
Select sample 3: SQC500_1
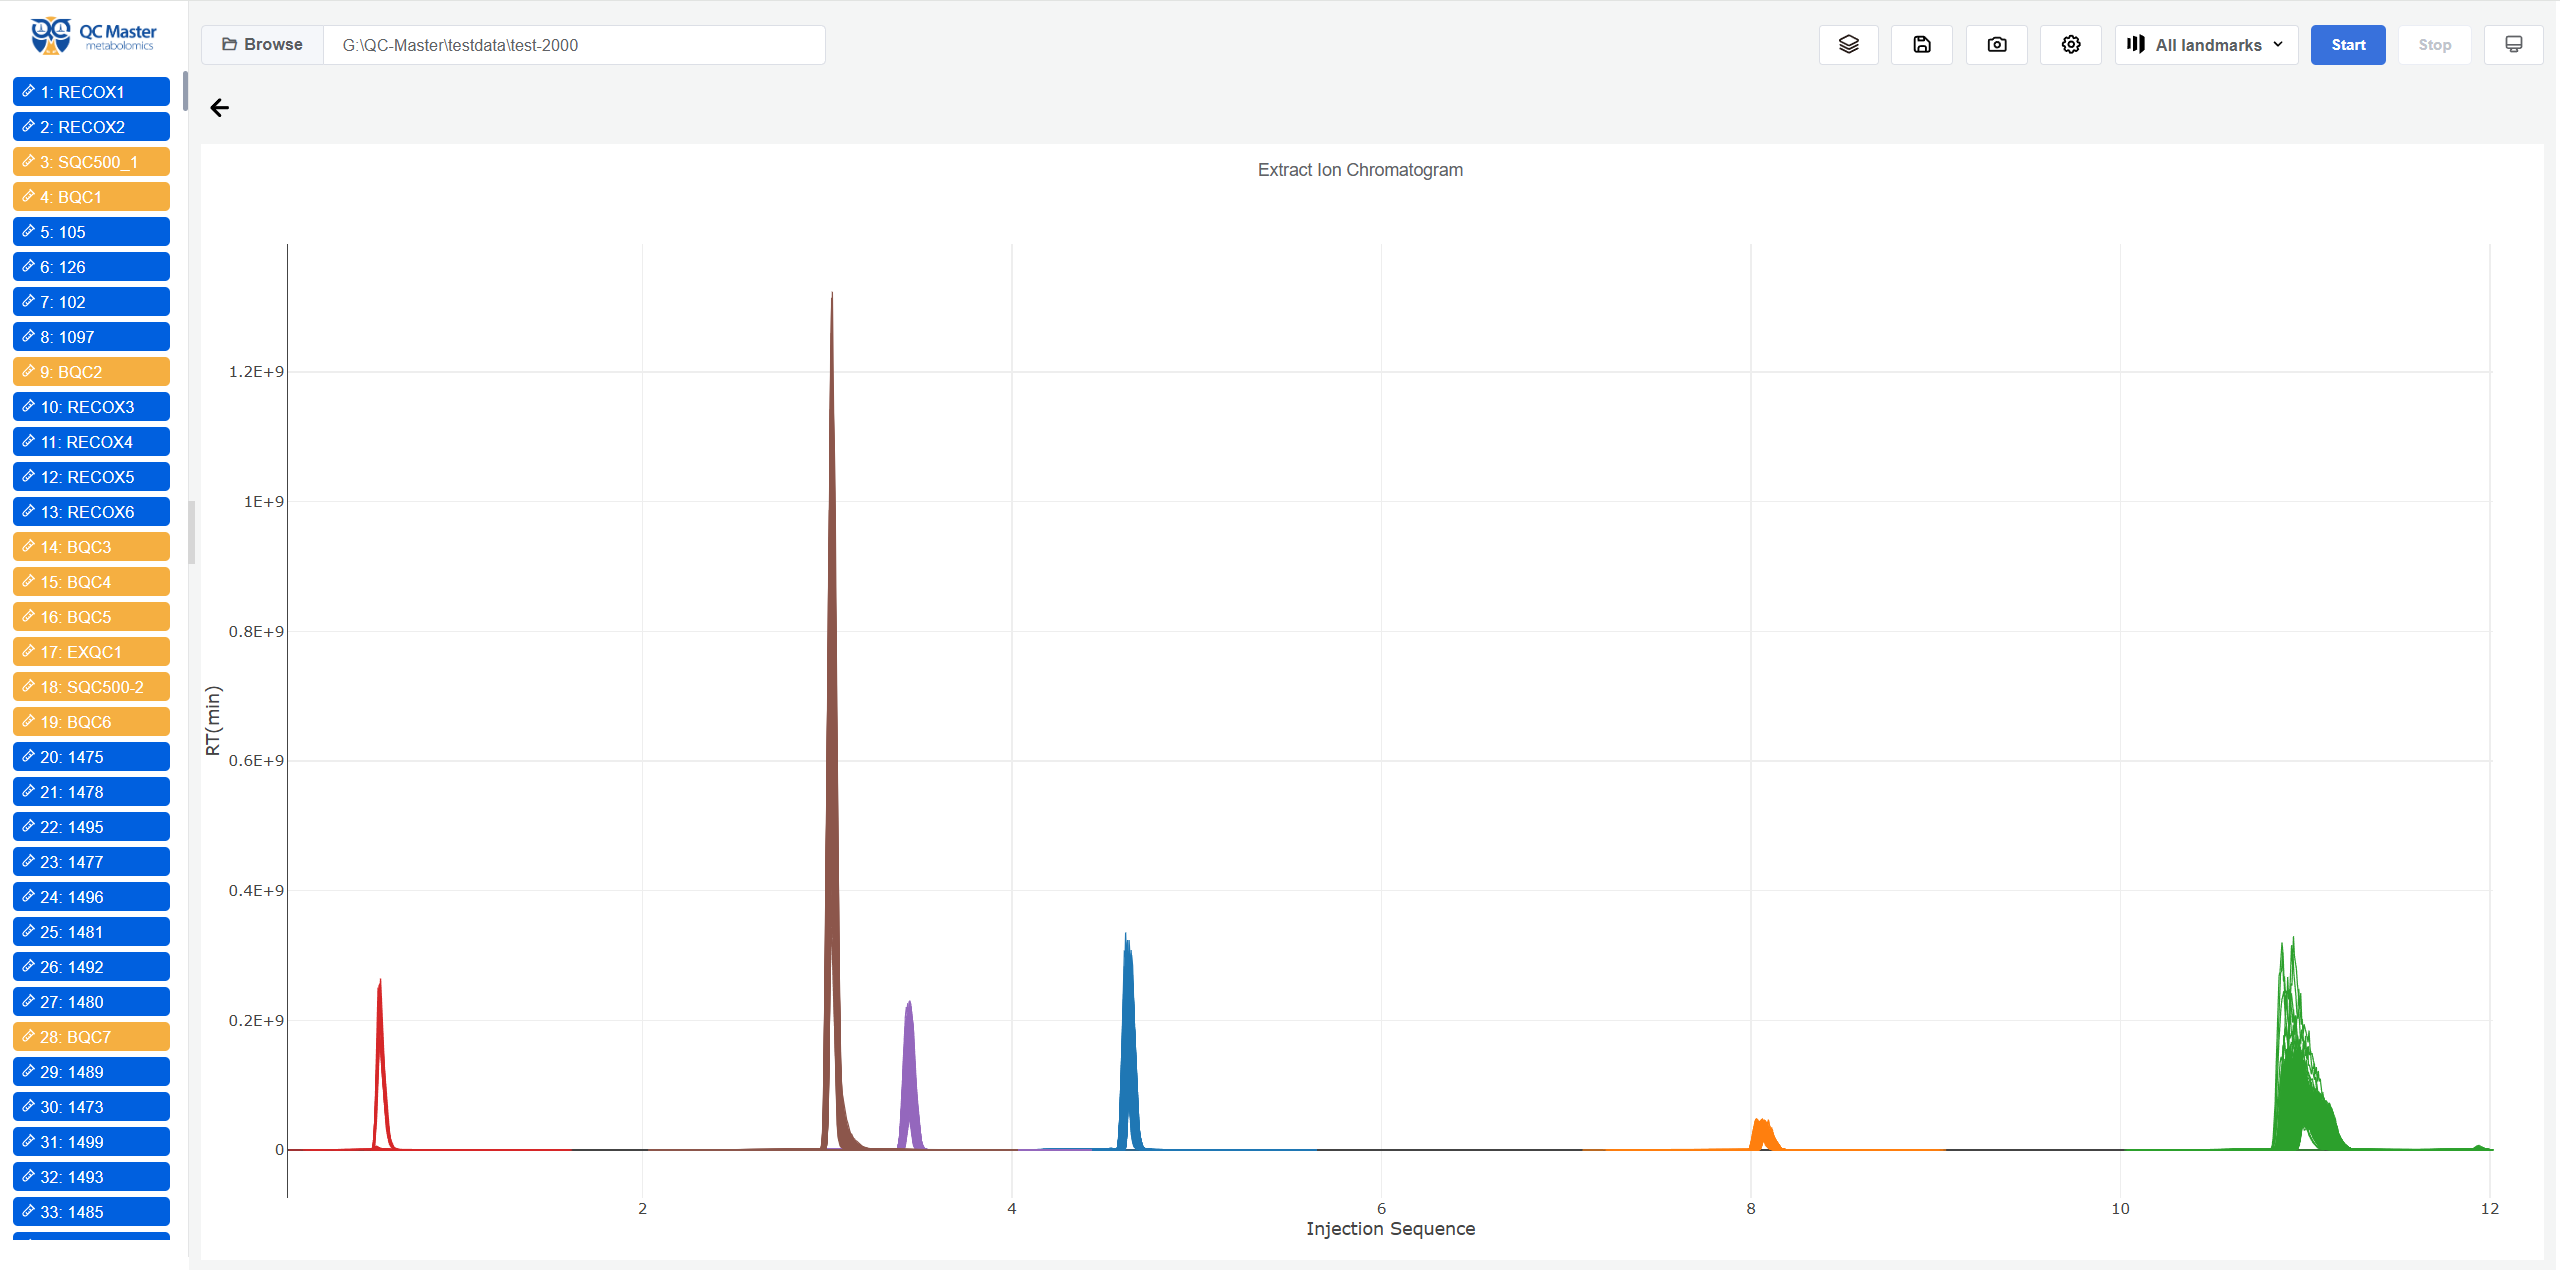click(x=92, y=162)
